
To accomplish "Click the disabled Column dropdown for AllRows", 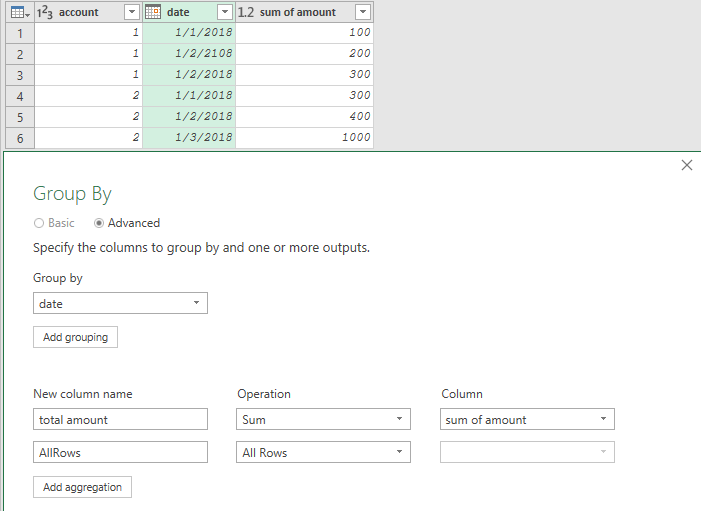I will coord(527,452).
